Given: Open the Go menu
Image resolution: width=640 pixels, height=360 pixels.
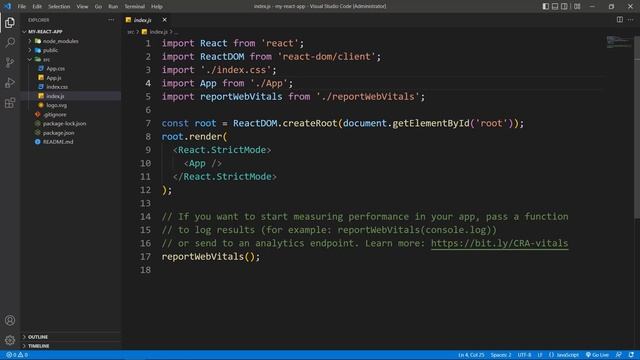Looking at the screenshot, I should pyautogui.click(x=98, y=6).
